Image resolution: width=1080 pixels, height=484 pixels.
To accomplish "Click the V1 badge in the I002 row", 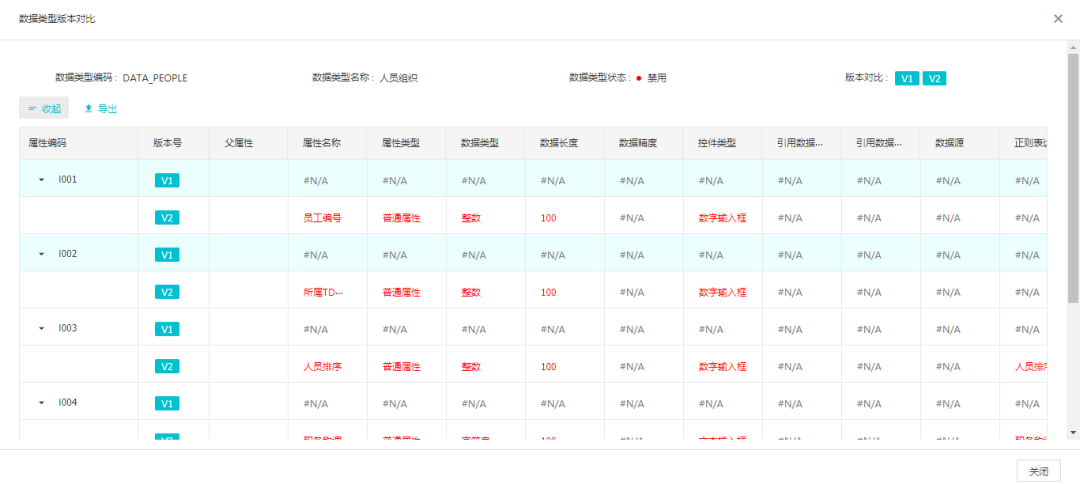I will coord(167,255).
